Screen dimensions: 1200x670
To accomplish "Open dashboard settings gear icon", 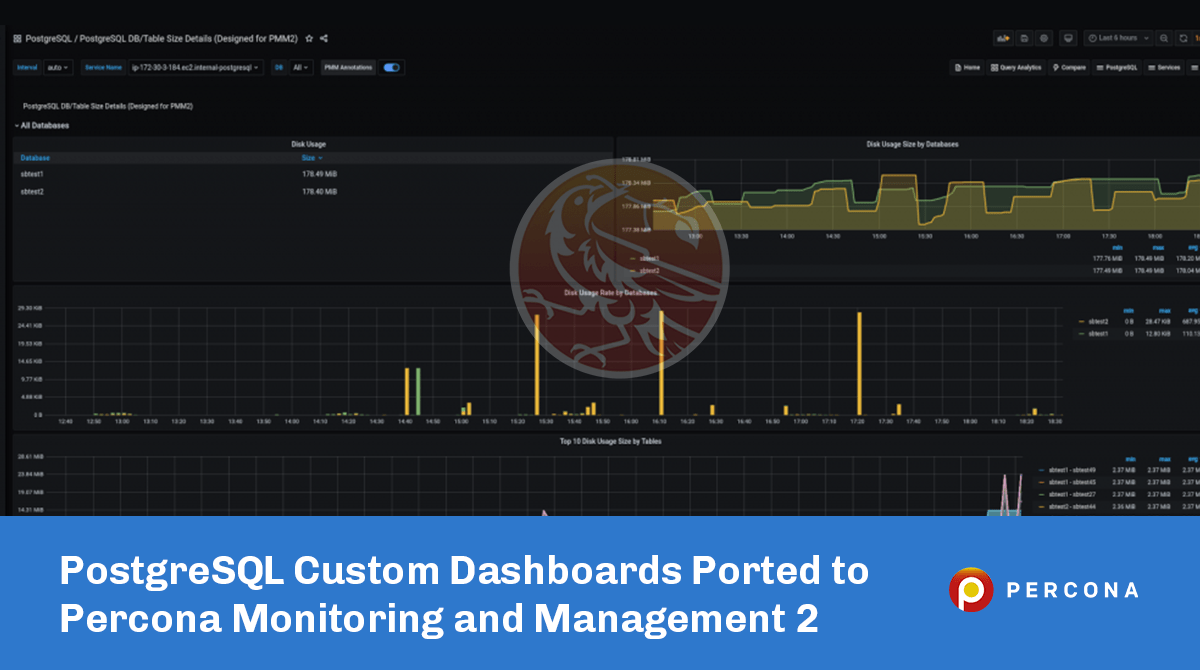I will point(1044,38).
